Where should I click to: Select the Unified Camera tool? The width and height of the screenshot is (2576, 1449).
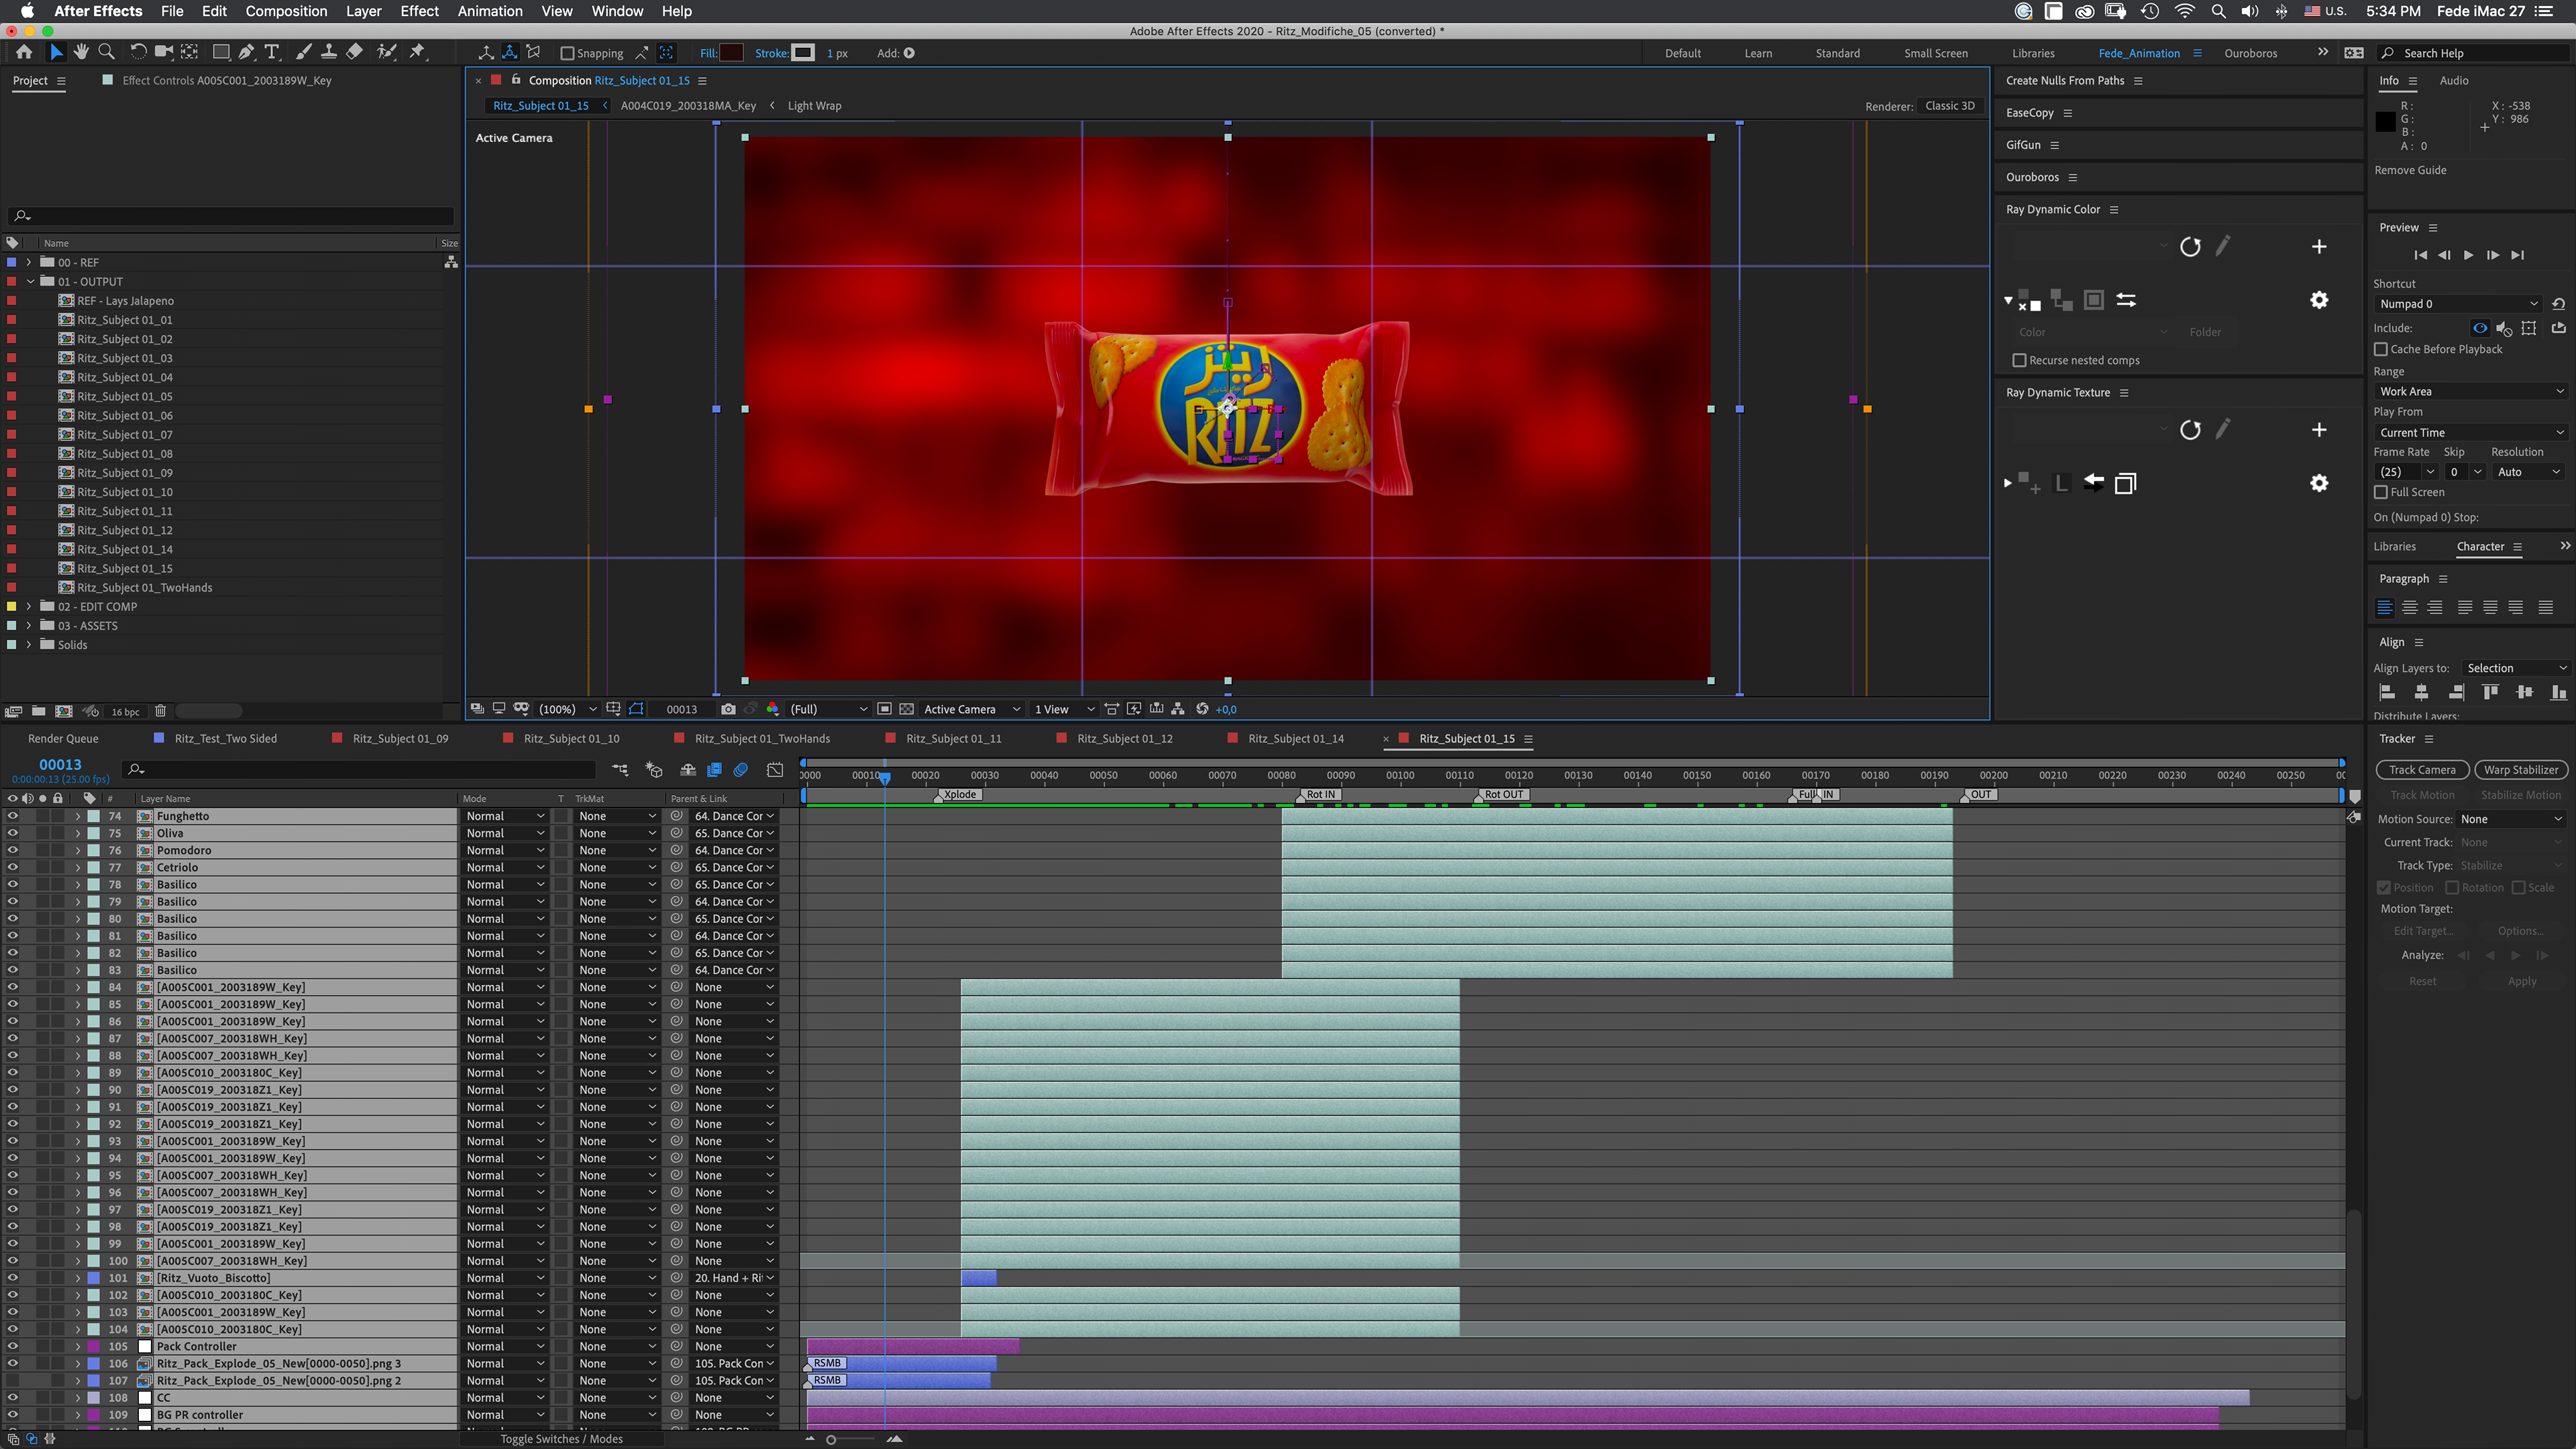(164, 52)
